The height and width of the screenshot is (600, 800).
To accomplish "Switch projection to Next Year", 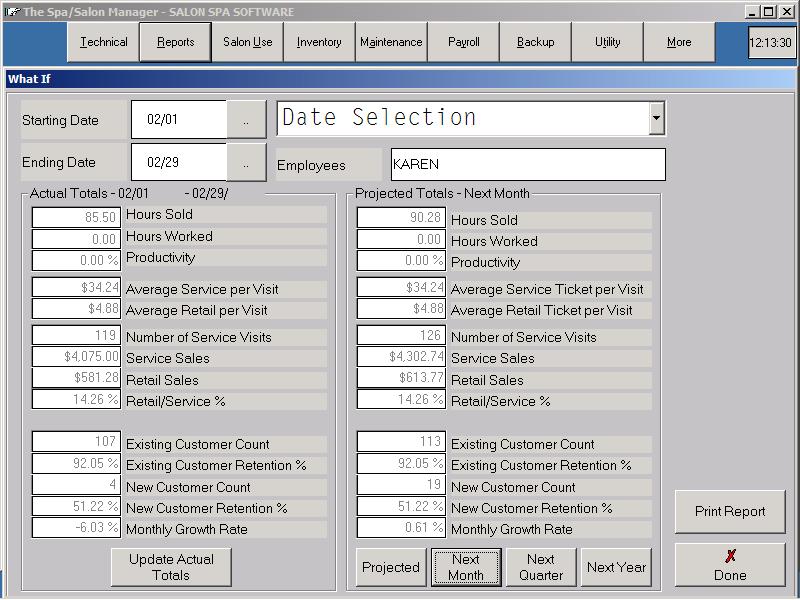I will [616, 567].
